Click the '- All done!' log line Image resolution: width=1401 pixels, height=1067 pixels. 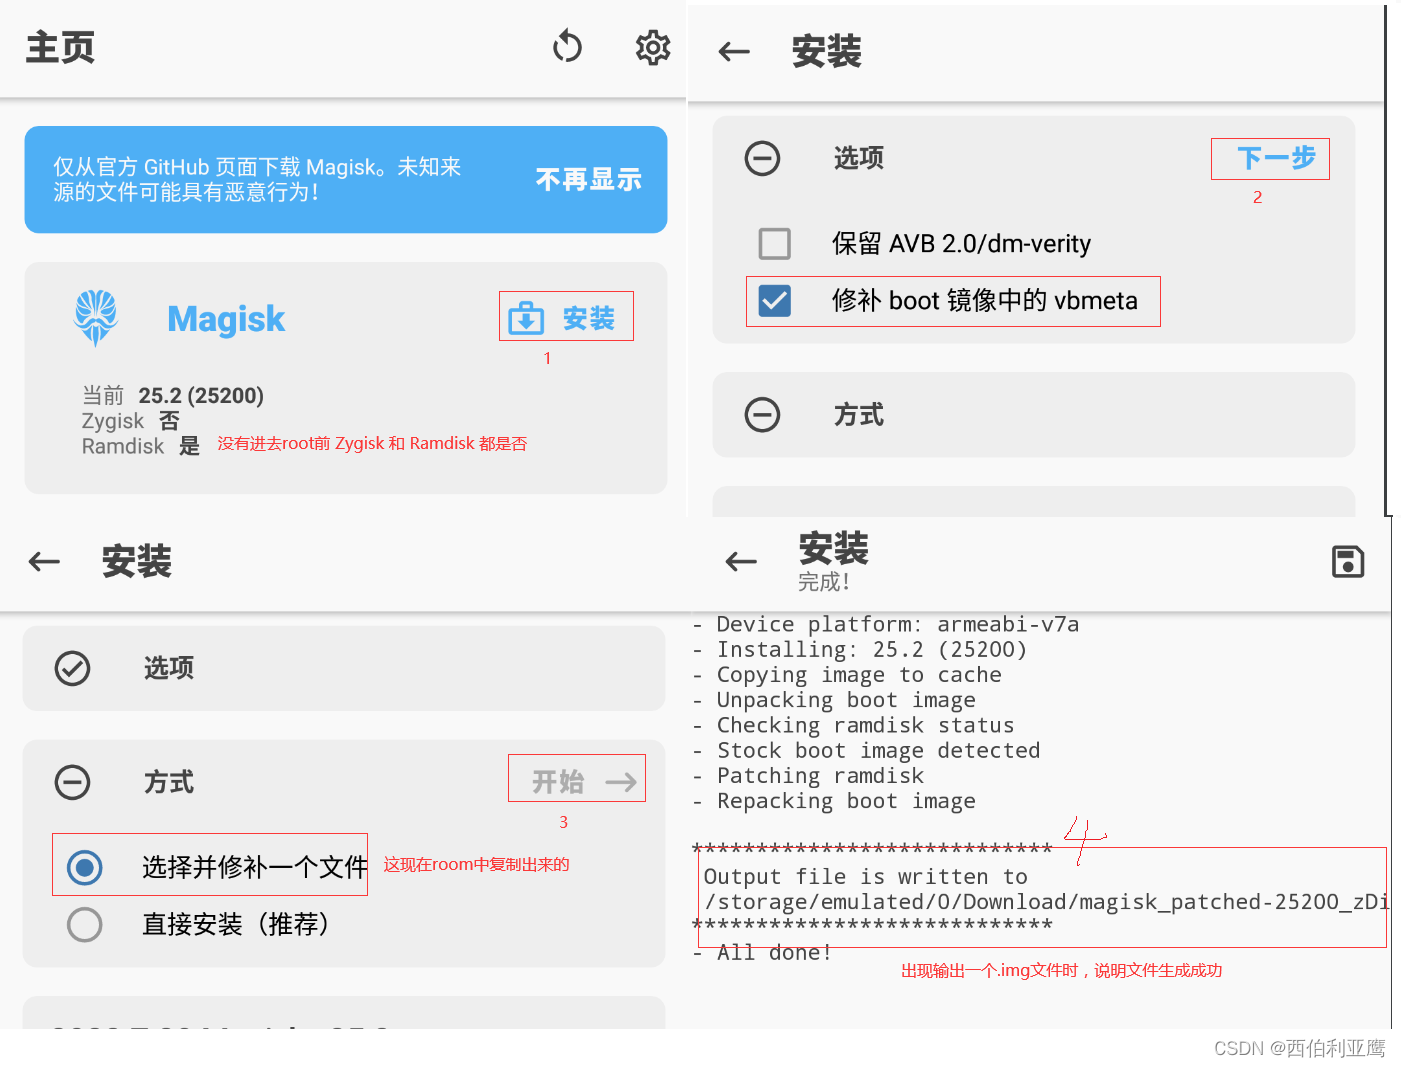point(762,953)
